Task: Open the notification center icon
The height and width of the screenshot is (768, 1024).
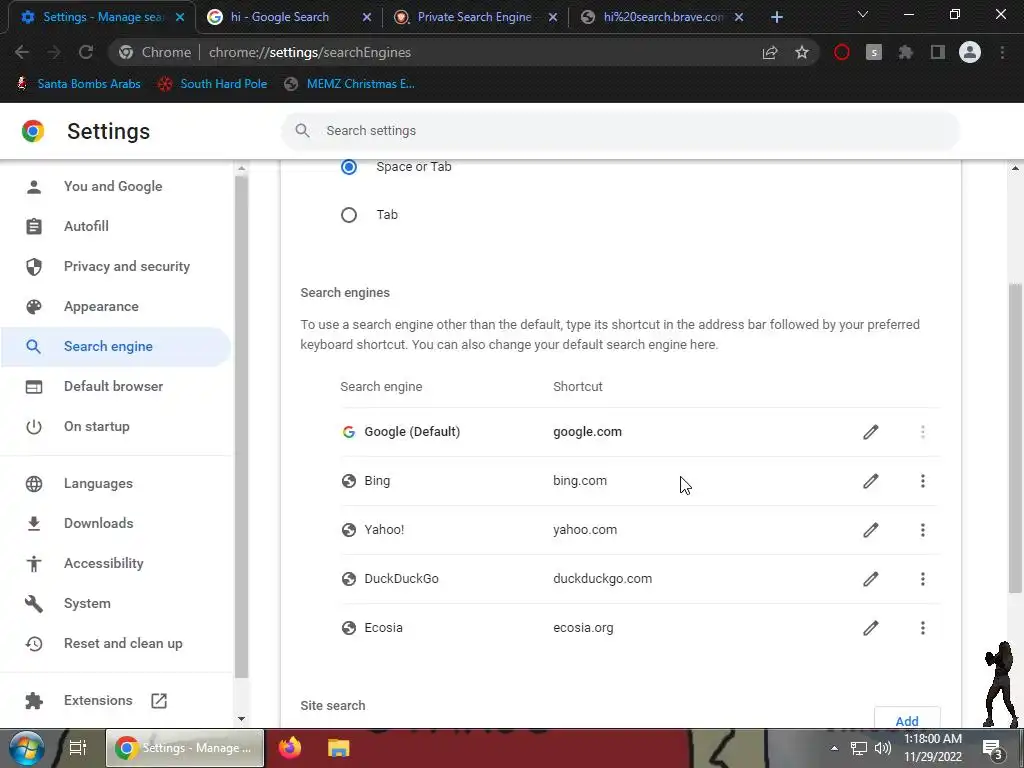Action: click(x=992, y=750)
